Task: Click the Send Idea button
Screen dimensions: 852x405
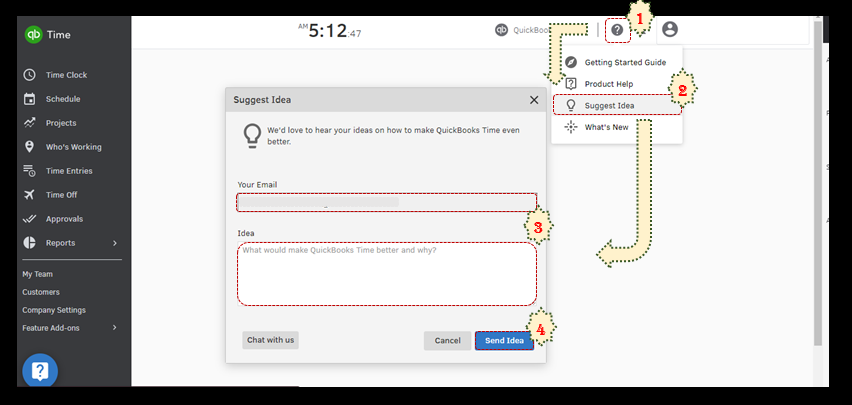Action: (504, 341)
